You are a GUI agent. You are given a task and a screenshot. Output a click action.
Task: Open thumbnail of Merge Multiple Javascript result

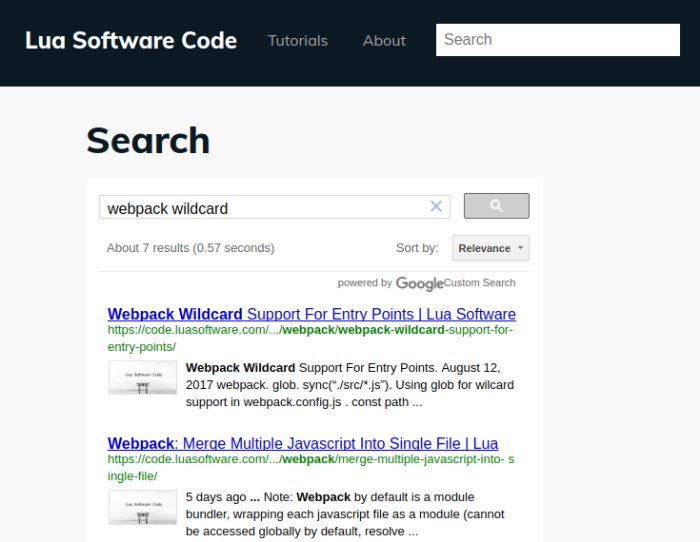click(142, 507)
